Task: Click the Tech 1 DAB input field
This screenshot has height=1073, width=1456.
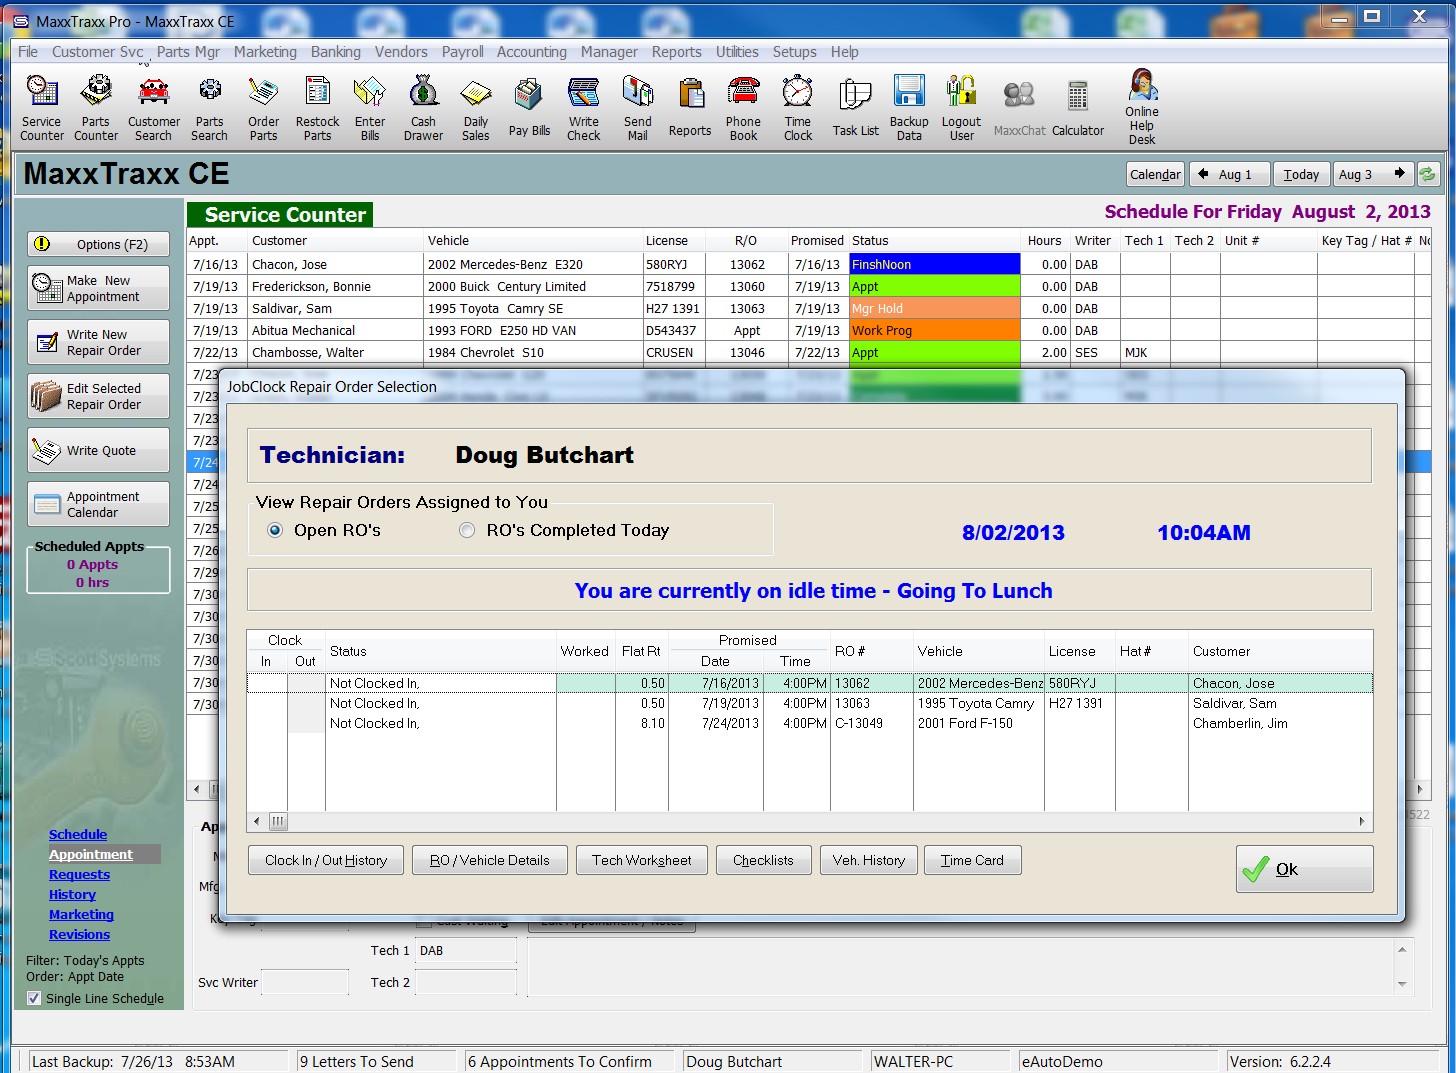Action: pos(466,951)
